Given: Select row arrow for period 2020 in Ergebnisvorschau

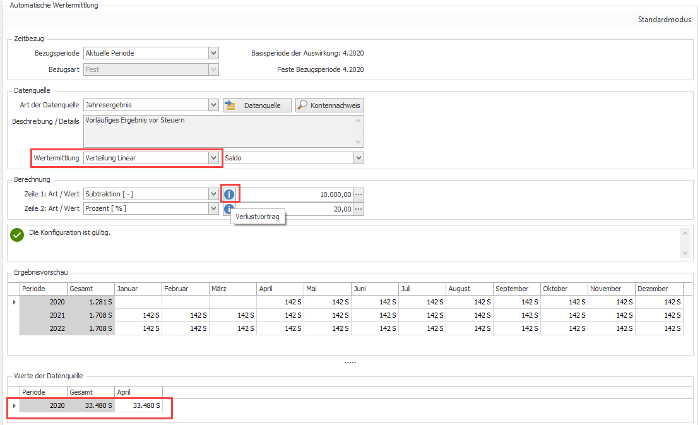Looking at the screenshot, I should pos(14,302).
